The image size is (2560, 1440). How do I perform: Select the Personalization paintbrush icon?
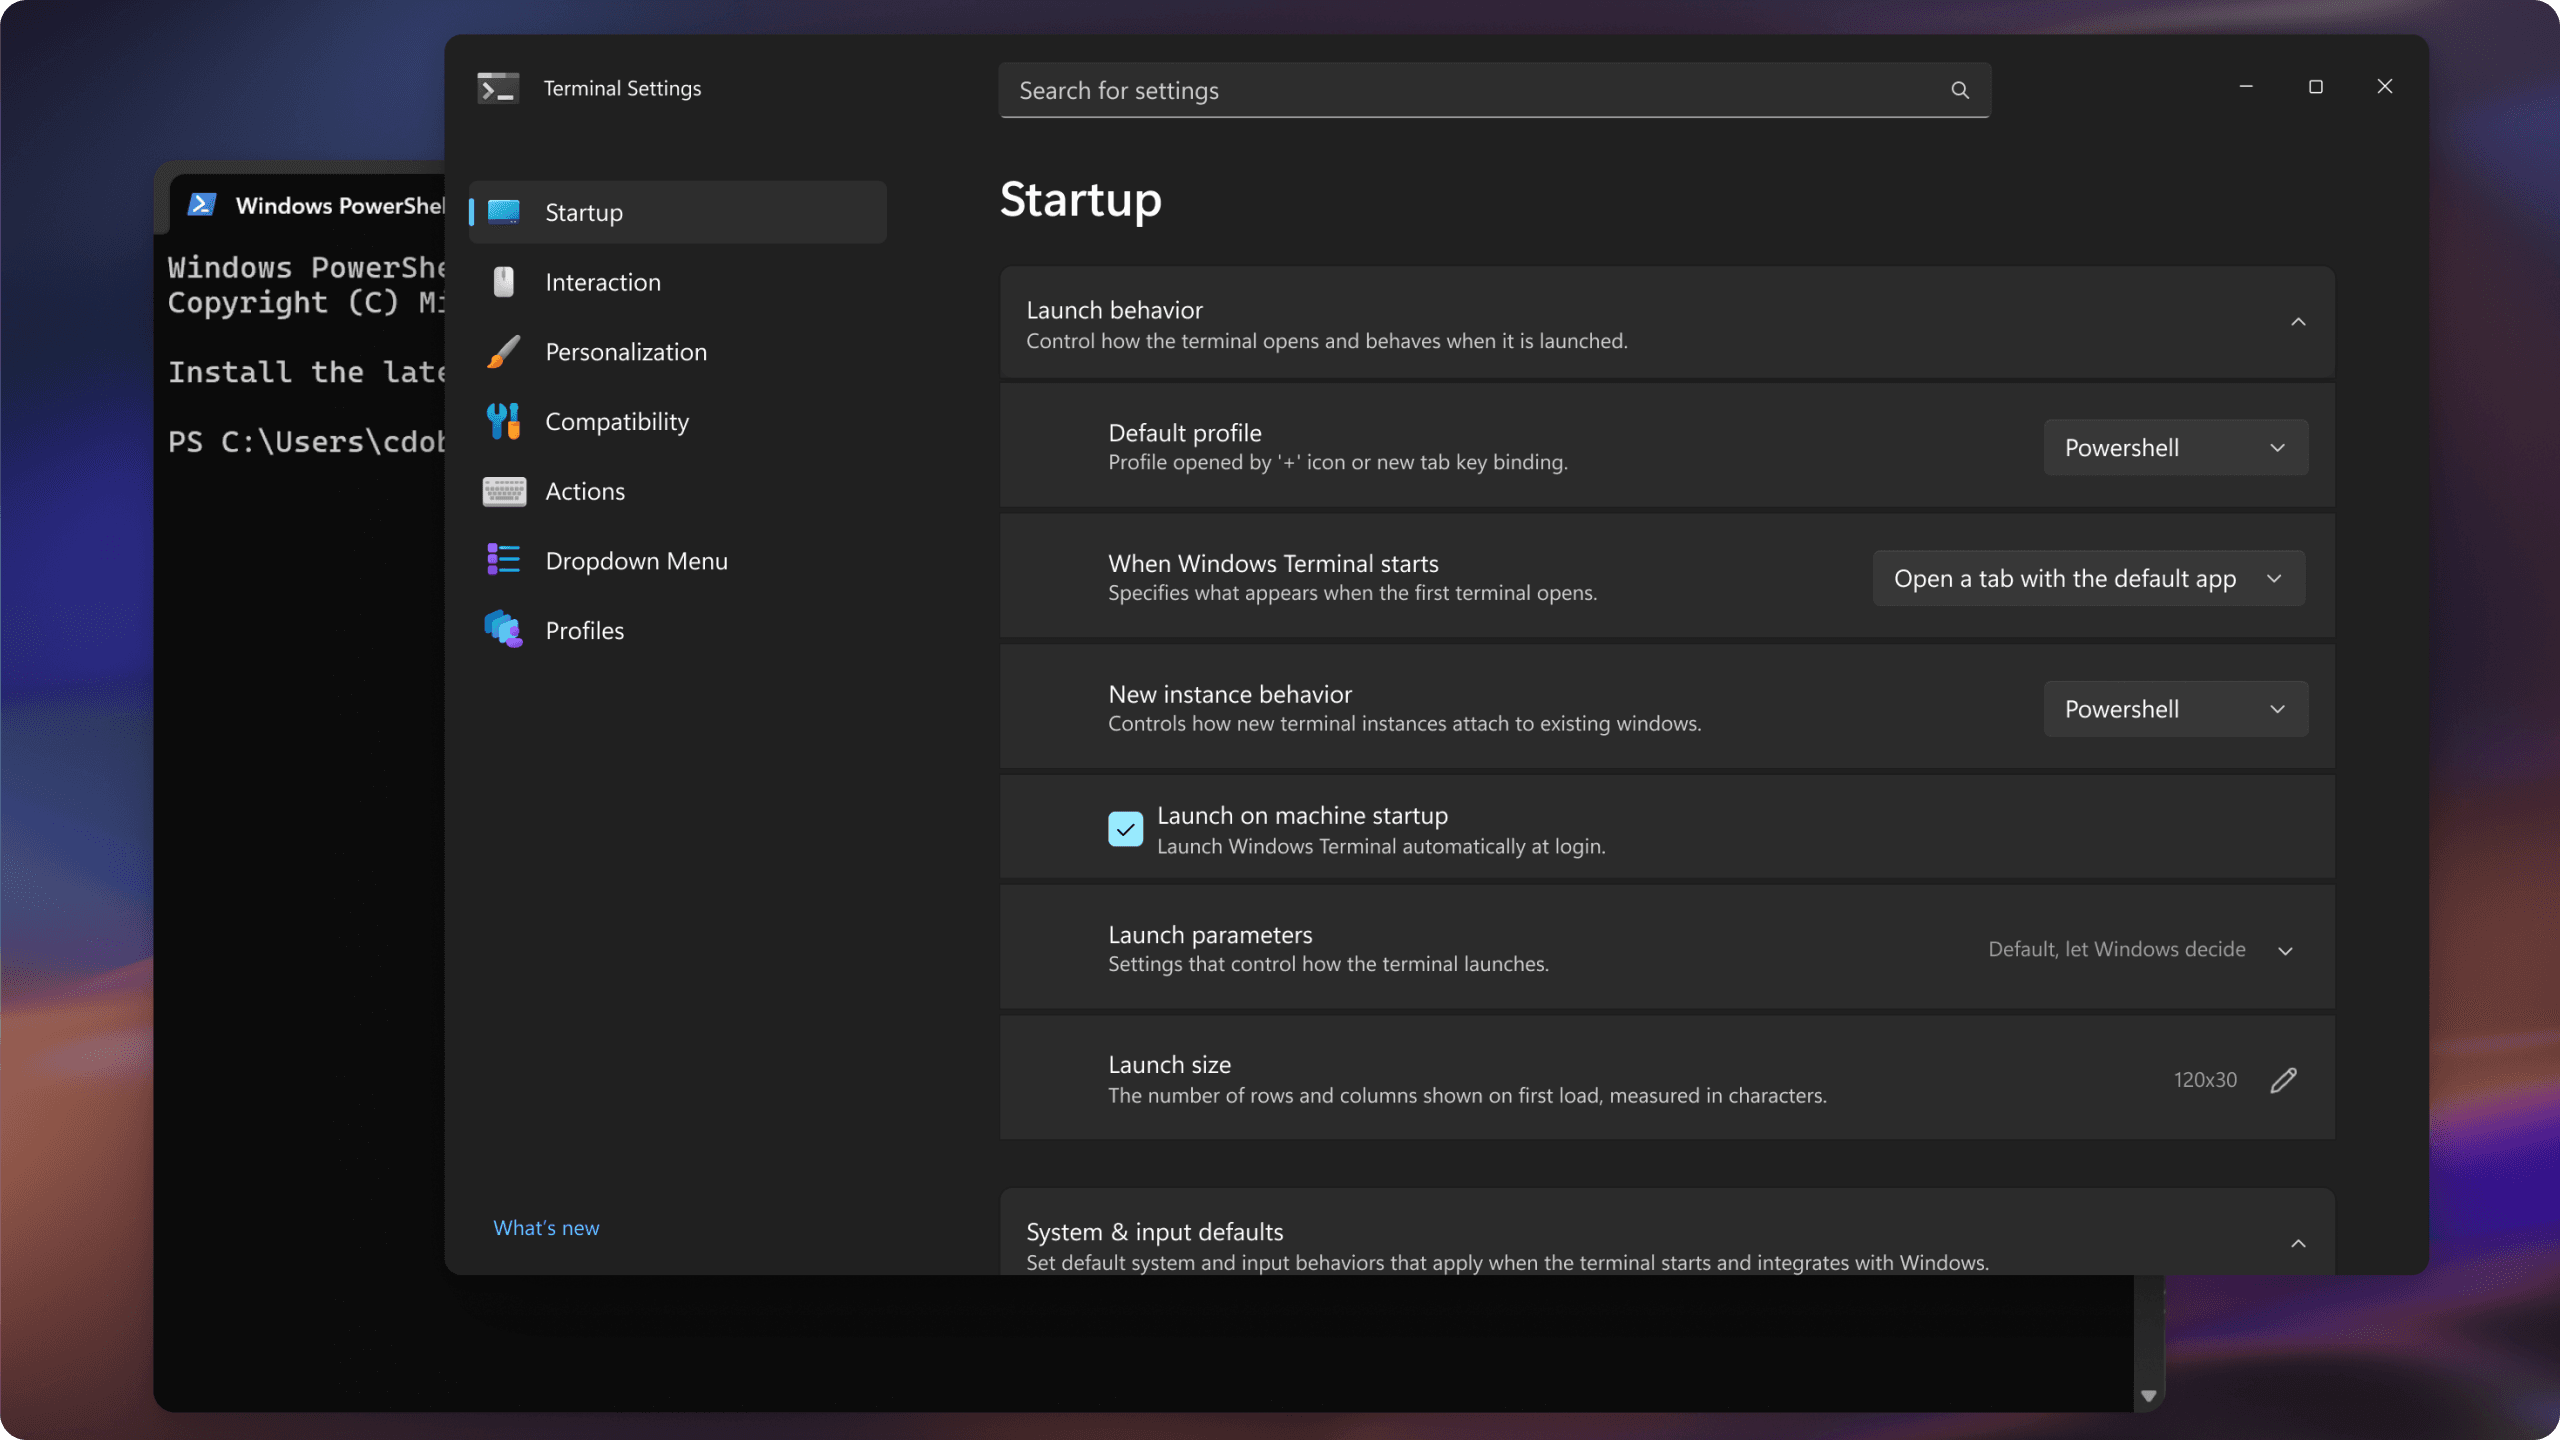503,352
